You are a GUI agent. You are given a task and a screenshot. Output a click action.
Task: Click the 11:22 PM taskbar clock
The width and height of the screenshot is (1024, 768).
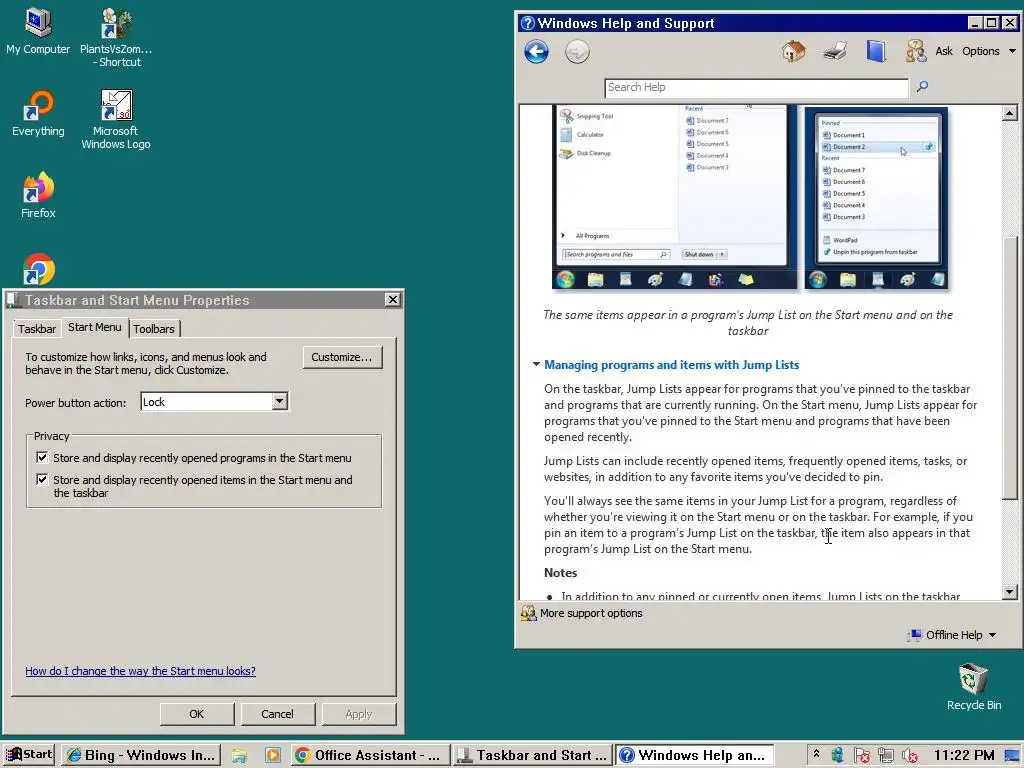point(964,756)
